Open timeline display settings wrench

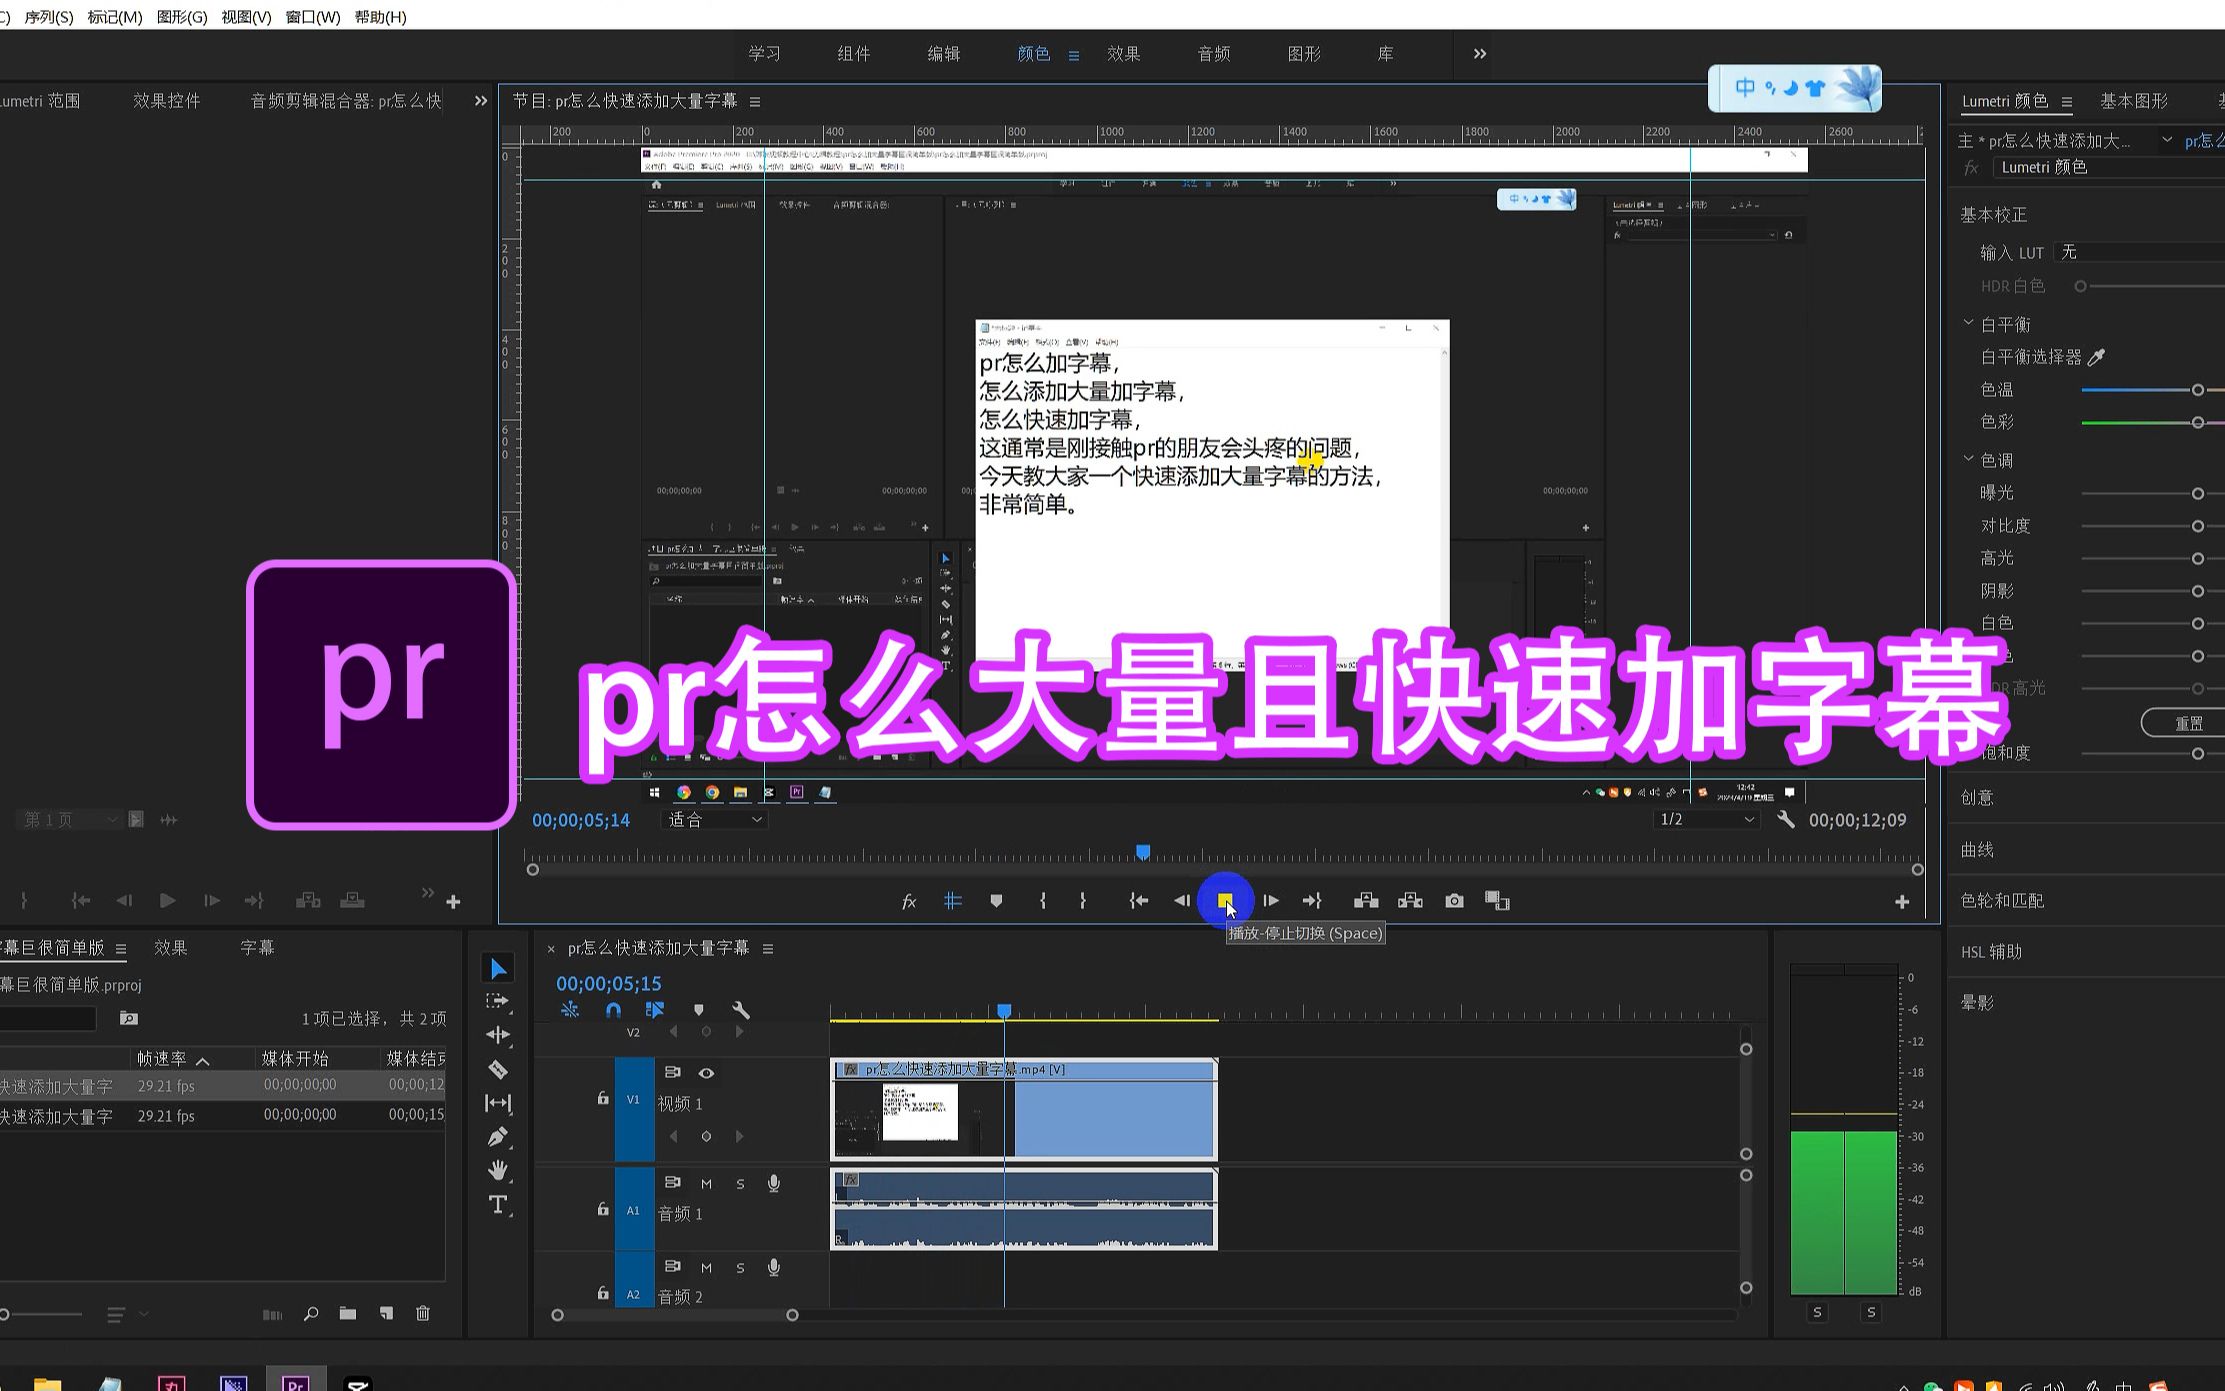pos(741,1010)
